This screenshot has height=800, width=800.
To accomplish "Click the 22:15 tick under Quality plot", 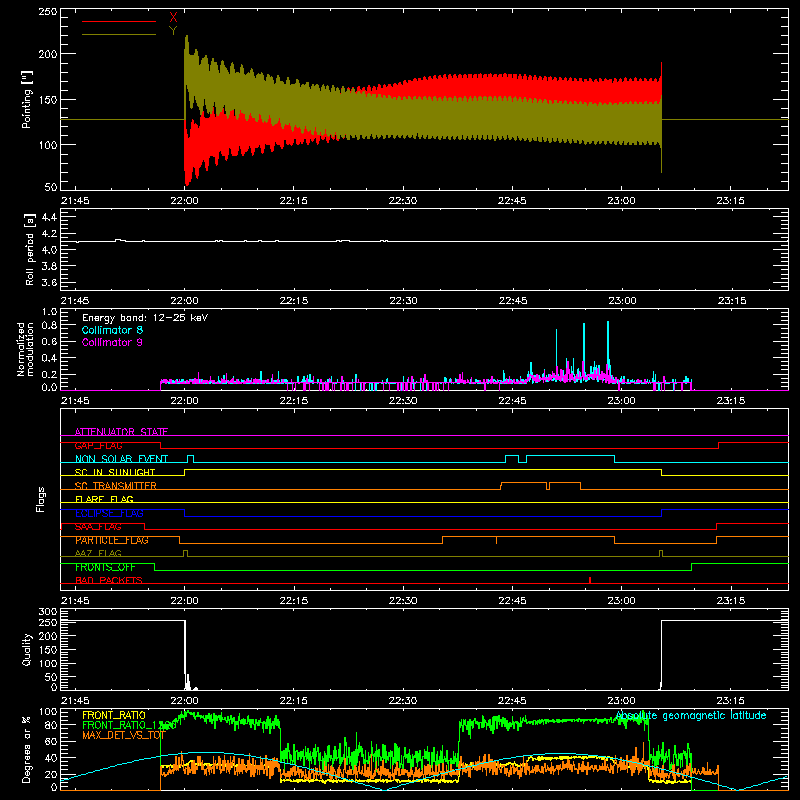I will point(293,701).
